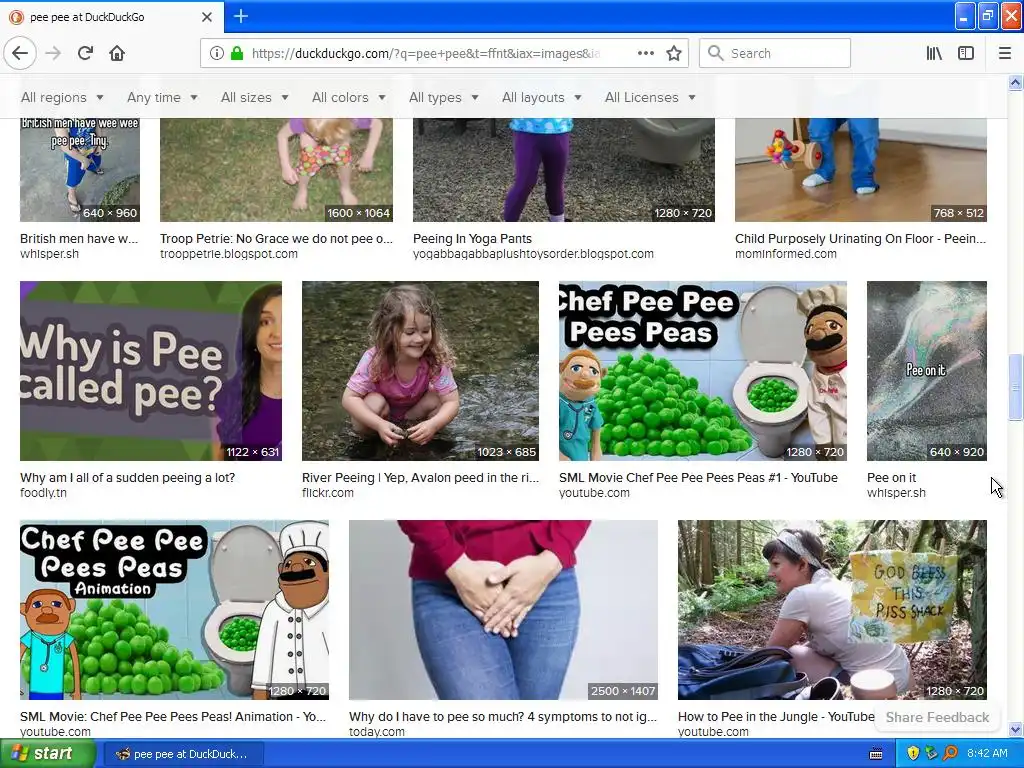Expand the Any time filter
The height and width of the screenshot is (768, 1024).
[162, 97]
